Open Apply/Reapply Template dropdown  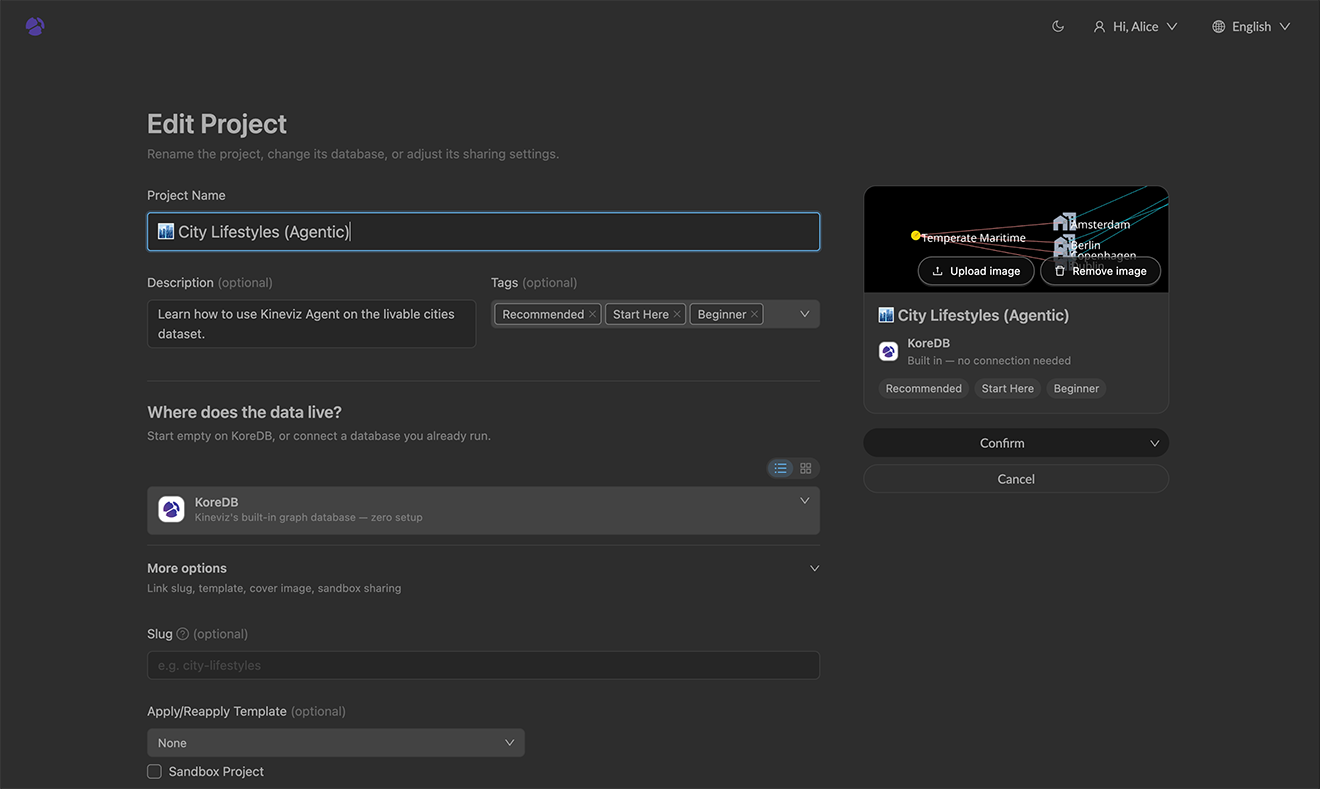click(336, 743)
